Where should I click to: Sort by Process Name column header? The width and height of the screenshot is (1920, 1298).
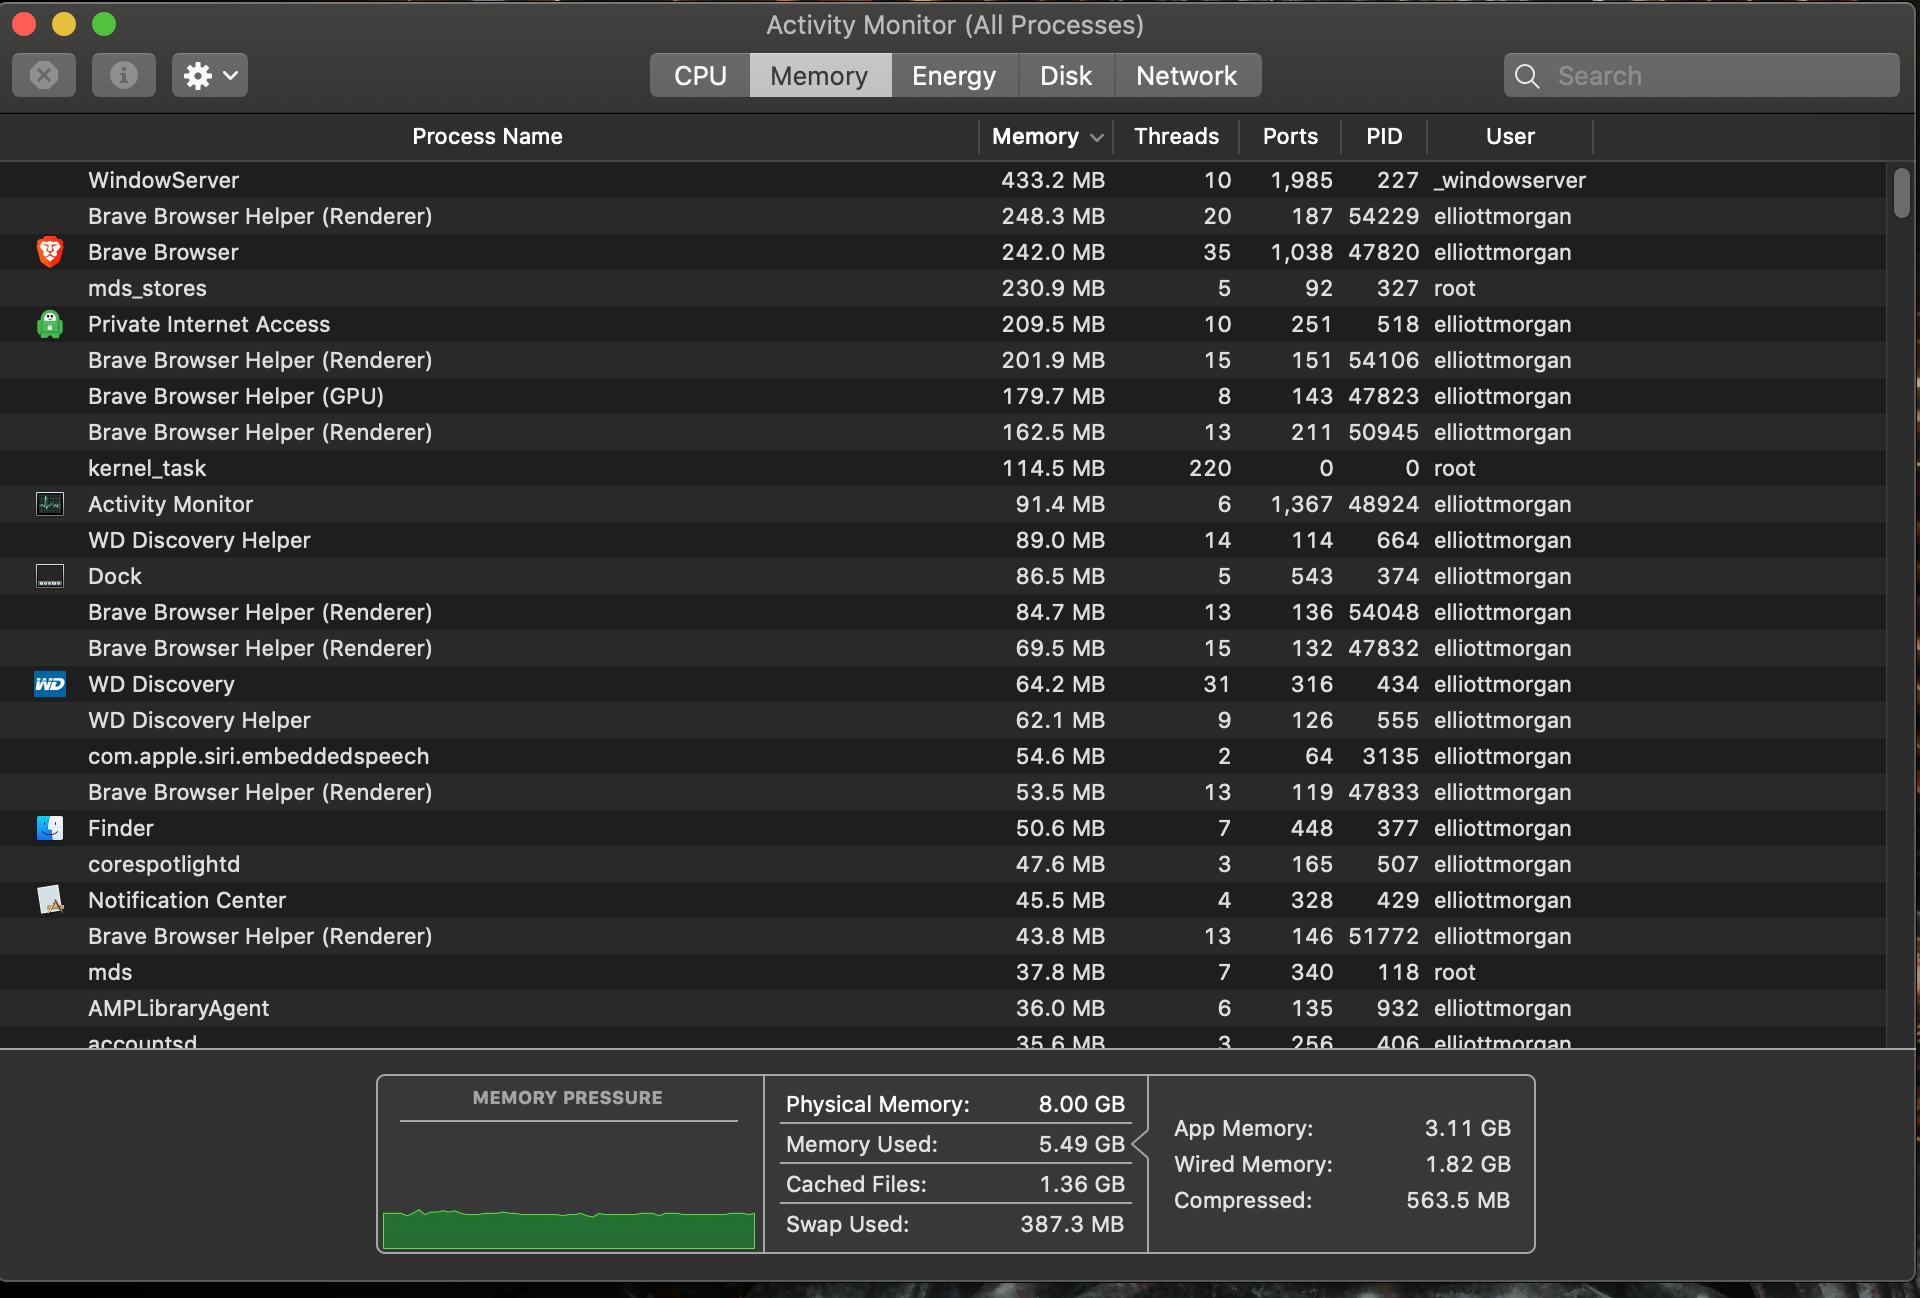coord(488,137)
